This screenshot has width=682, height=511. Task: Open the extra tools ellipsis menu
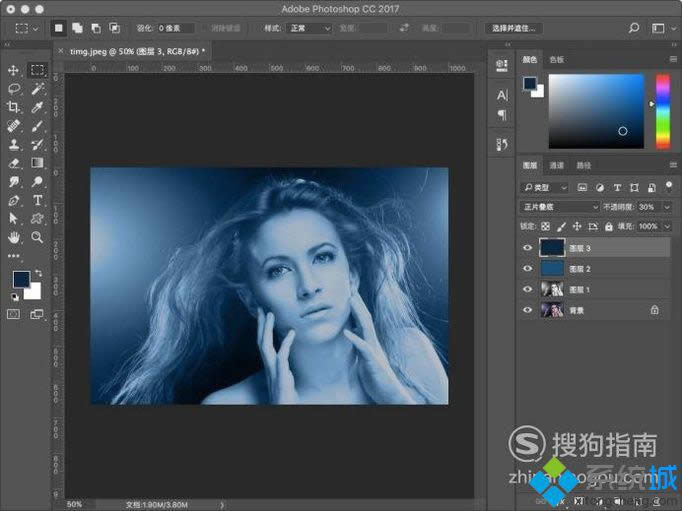[x=13, y=256]
